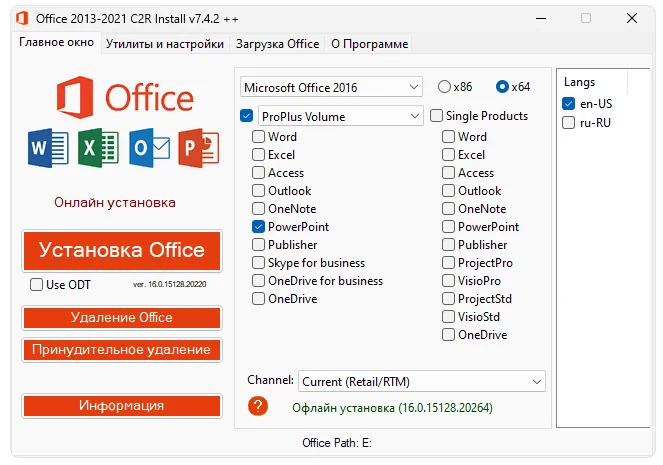The image size is (663, 465).
Task: Open the Microsoft Office 2016 version dropdown
Action: [x=331, y=88]
